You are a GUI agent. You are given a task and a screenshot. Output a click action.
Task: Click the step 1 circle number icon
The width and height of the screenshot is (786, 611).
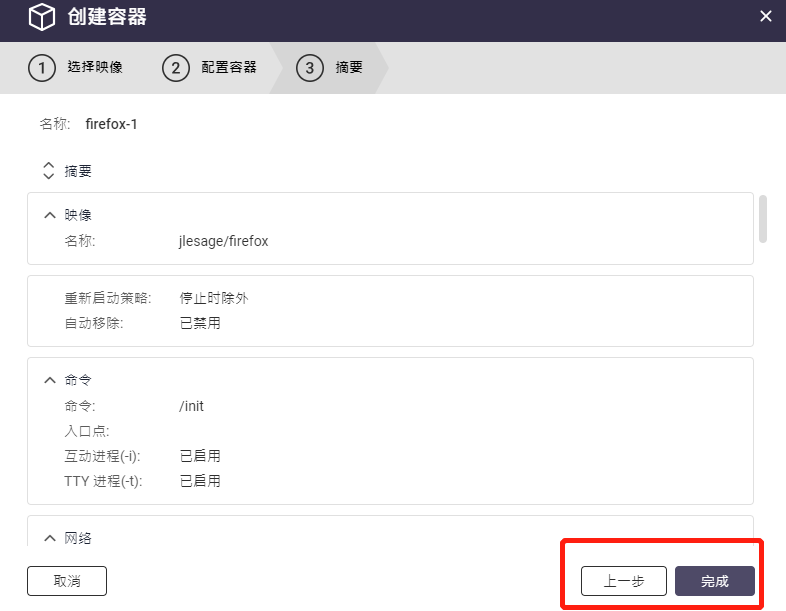tap(41, 68)
